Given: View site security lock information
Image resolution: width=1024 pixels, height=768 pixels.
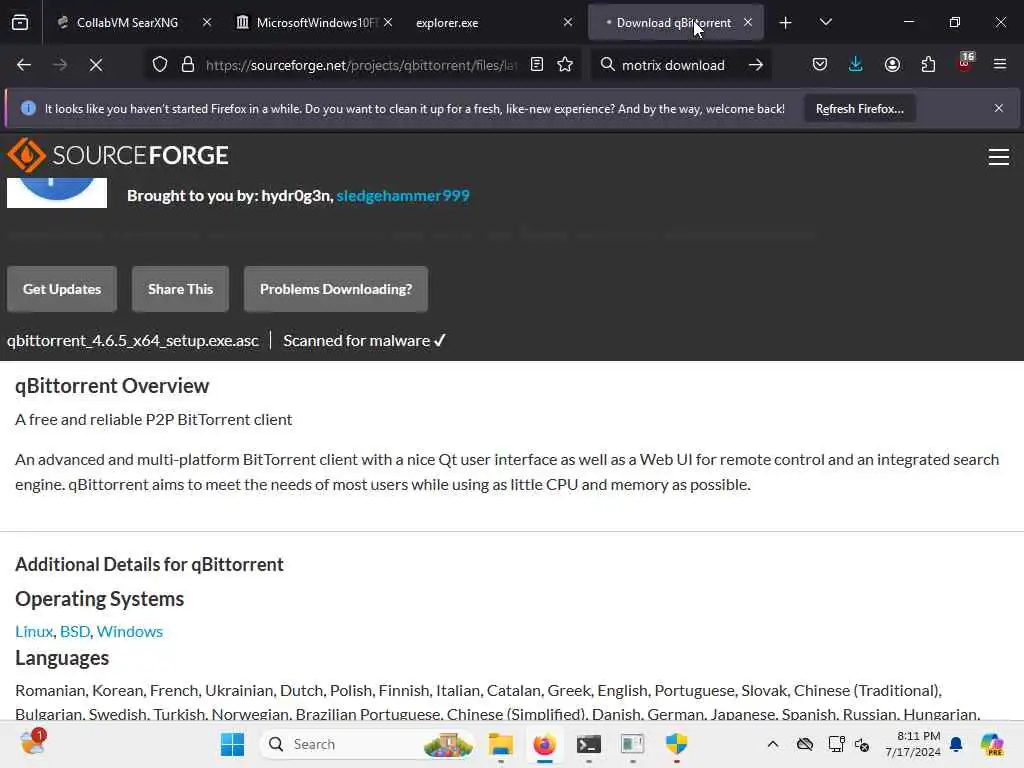Looking at the screenshot, I should pos(188,65).
